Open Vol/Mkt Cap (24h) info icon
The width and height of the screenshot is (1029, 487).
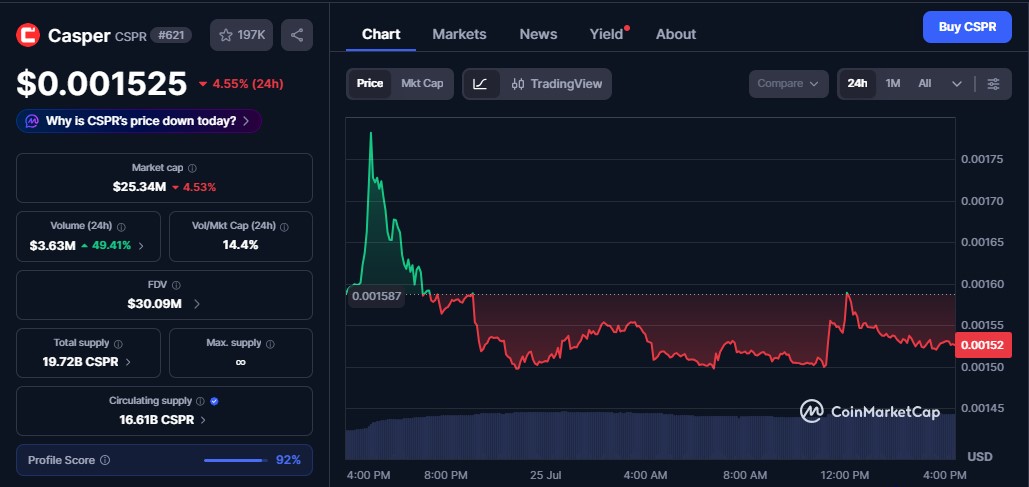(x=284, y=226)
